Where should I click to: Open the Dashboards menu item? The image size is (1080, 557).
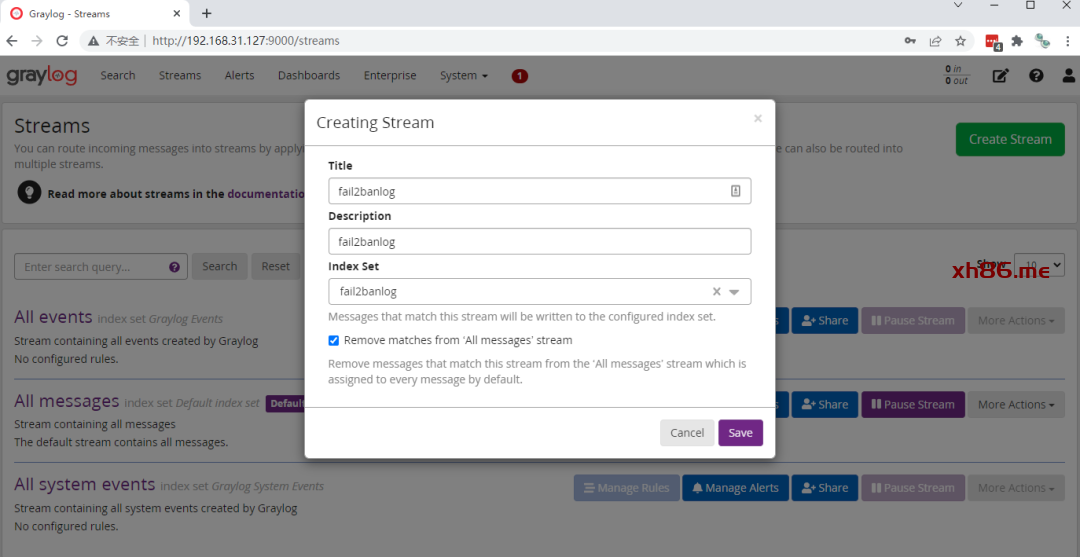click(309, 76)
